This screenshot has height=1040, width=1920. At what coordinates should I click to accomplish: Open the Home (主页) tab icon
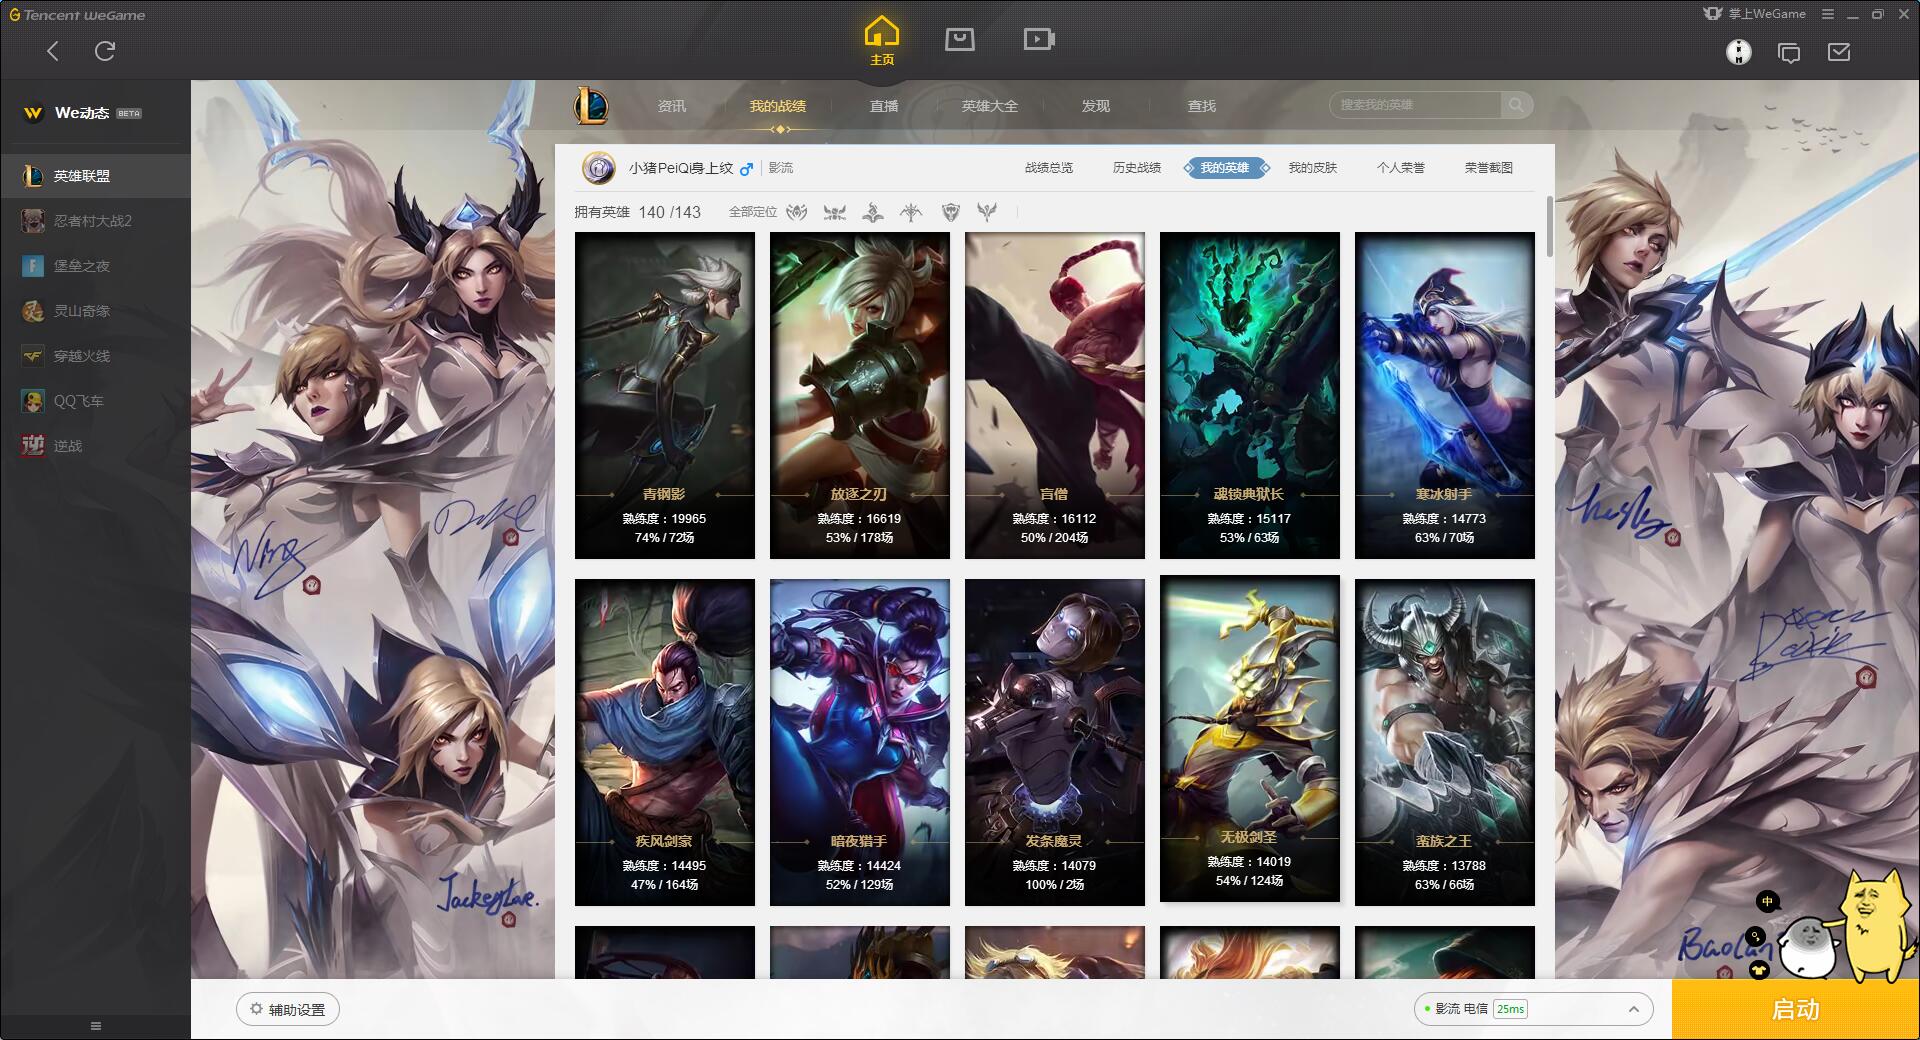882,40
